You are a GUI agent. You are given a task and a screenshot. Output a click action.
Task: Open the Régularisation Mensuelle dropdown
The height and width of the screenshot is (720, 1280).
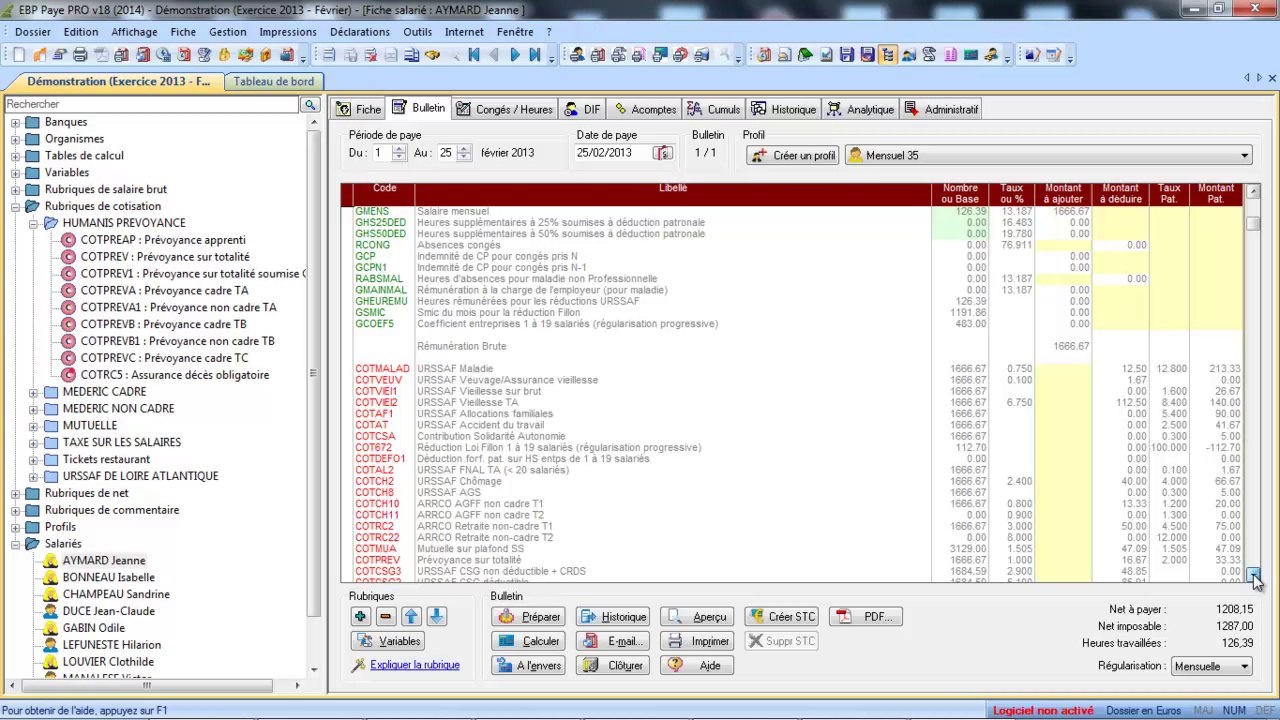point(1245,666)
